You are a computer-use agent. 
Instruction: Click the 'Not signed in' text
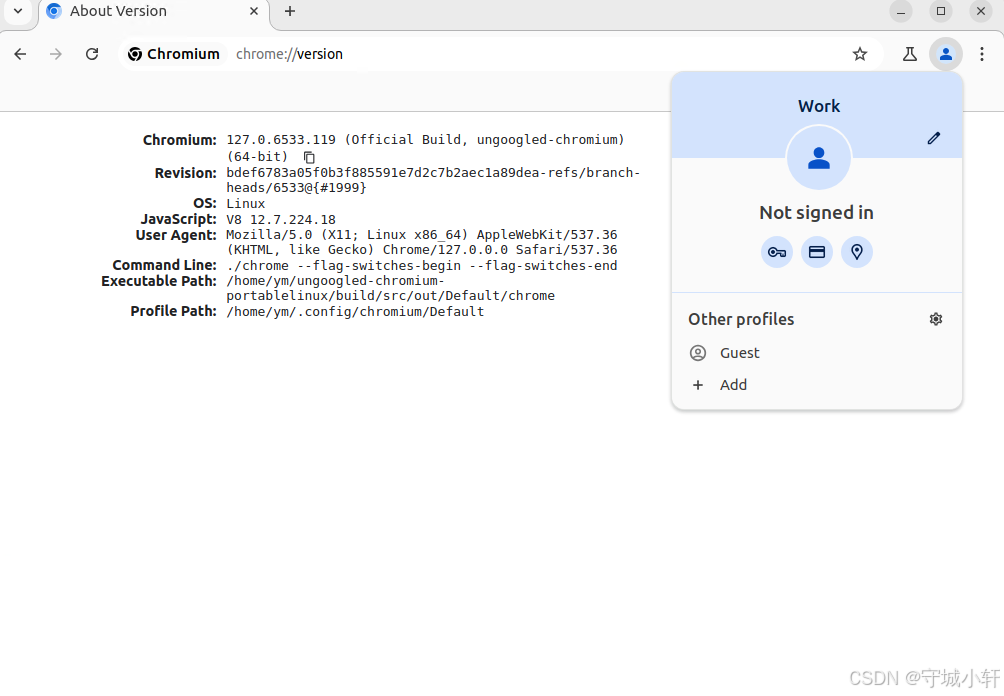pyautogui.click(x=816, y=213)
